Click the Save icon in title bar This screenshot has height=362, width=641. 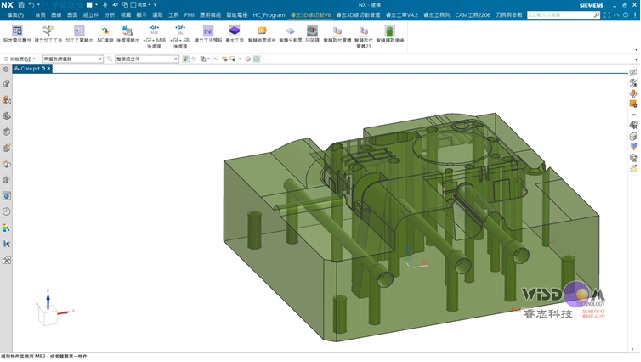[22, 5]
